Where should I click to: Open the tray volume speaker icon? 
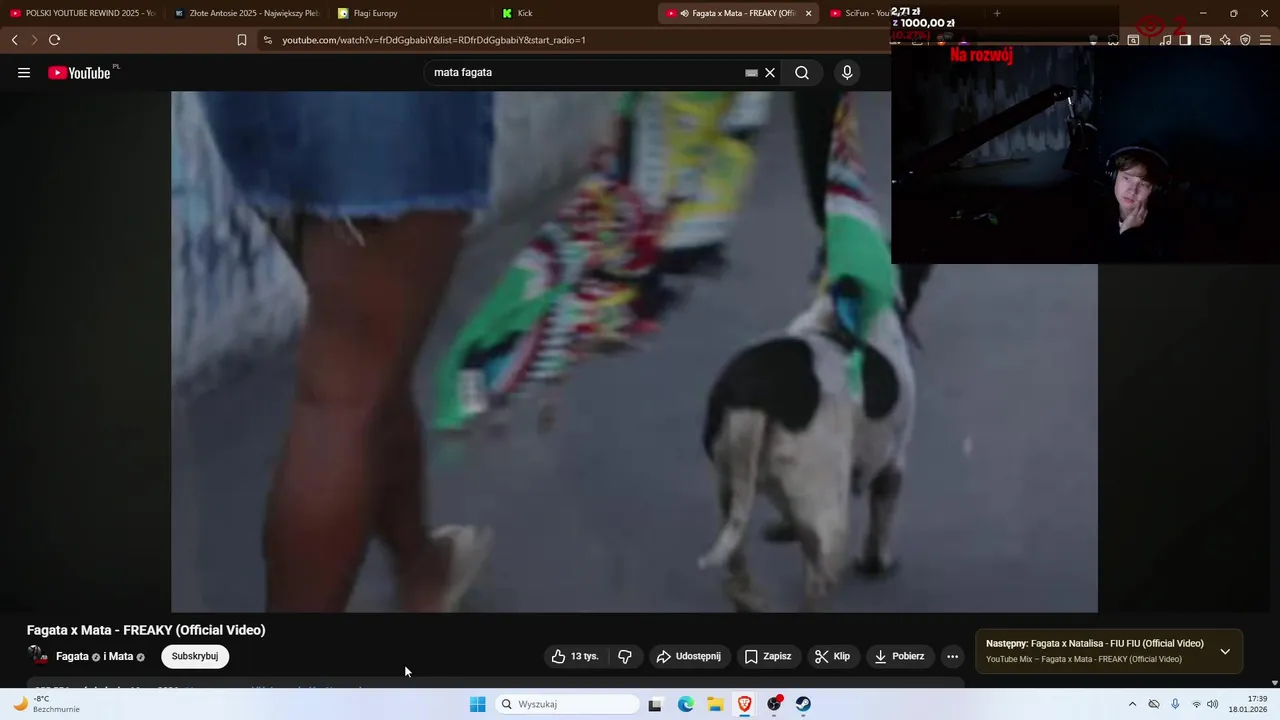pyautogui.click(x=1213, y=704)
